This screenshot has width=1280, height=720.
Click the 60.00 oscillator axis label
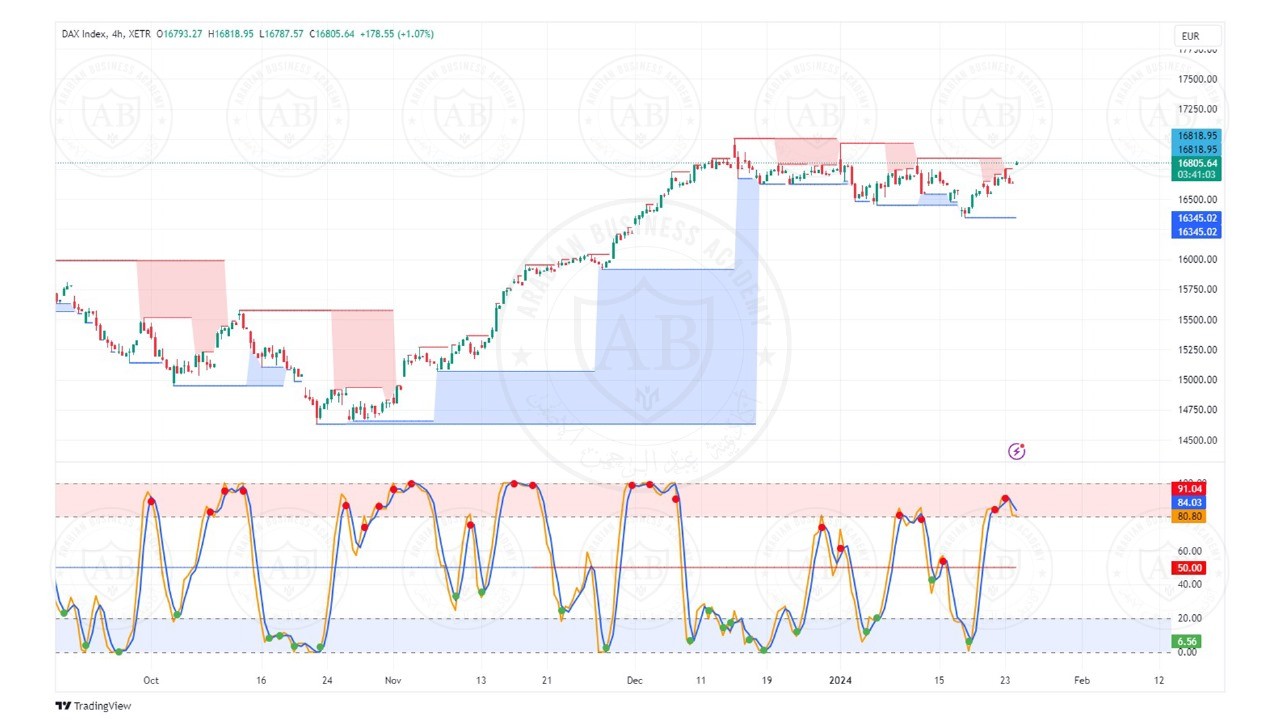[x=1189, y=551]
